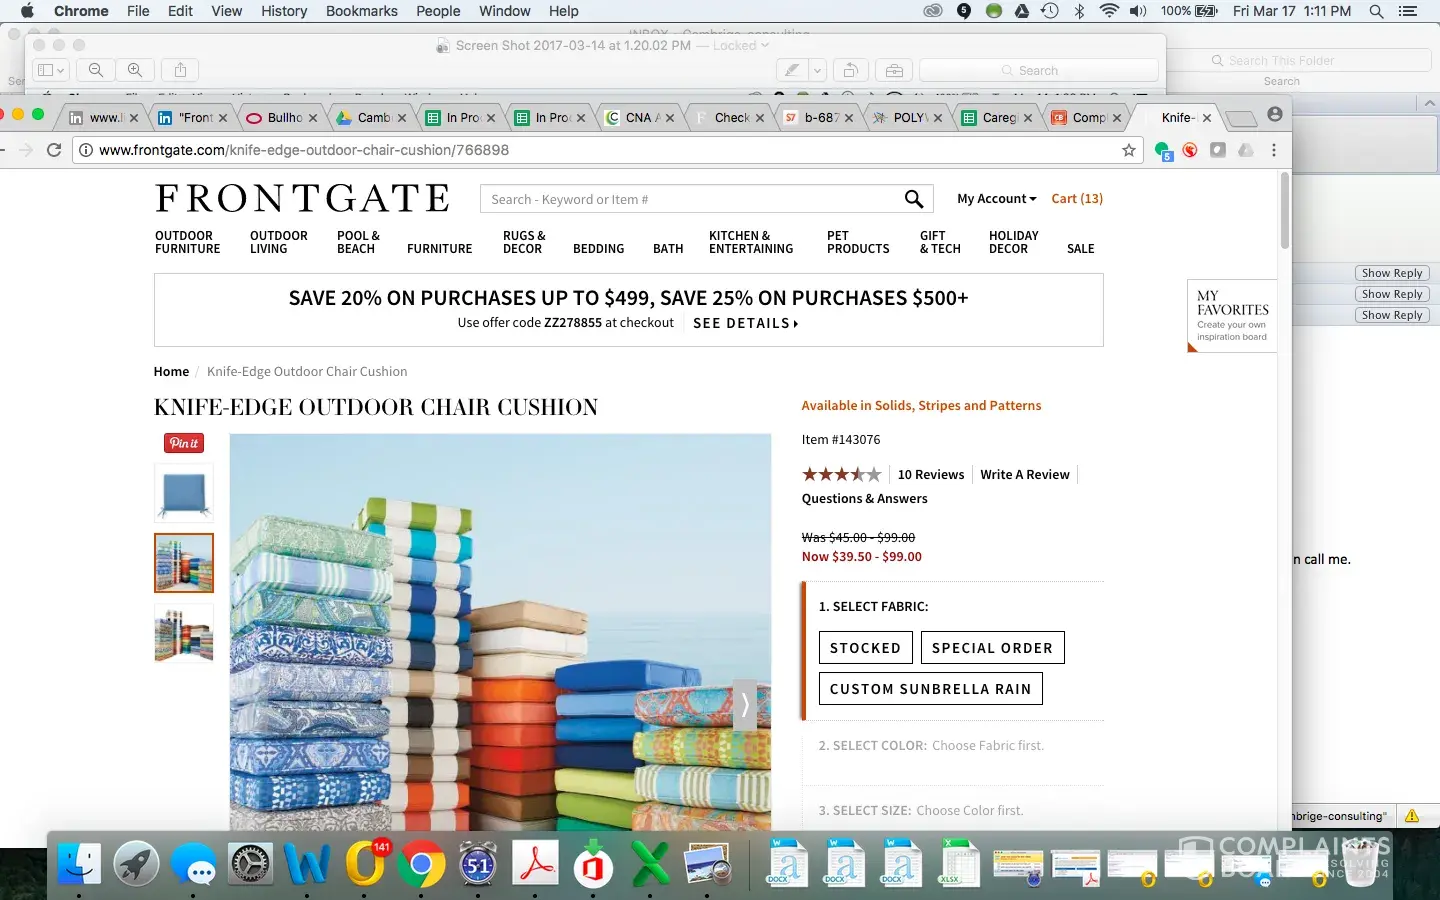The height and width of the screenshot is (900, 1440).
Task: Click the Preview window search field
Action: 1039,70
